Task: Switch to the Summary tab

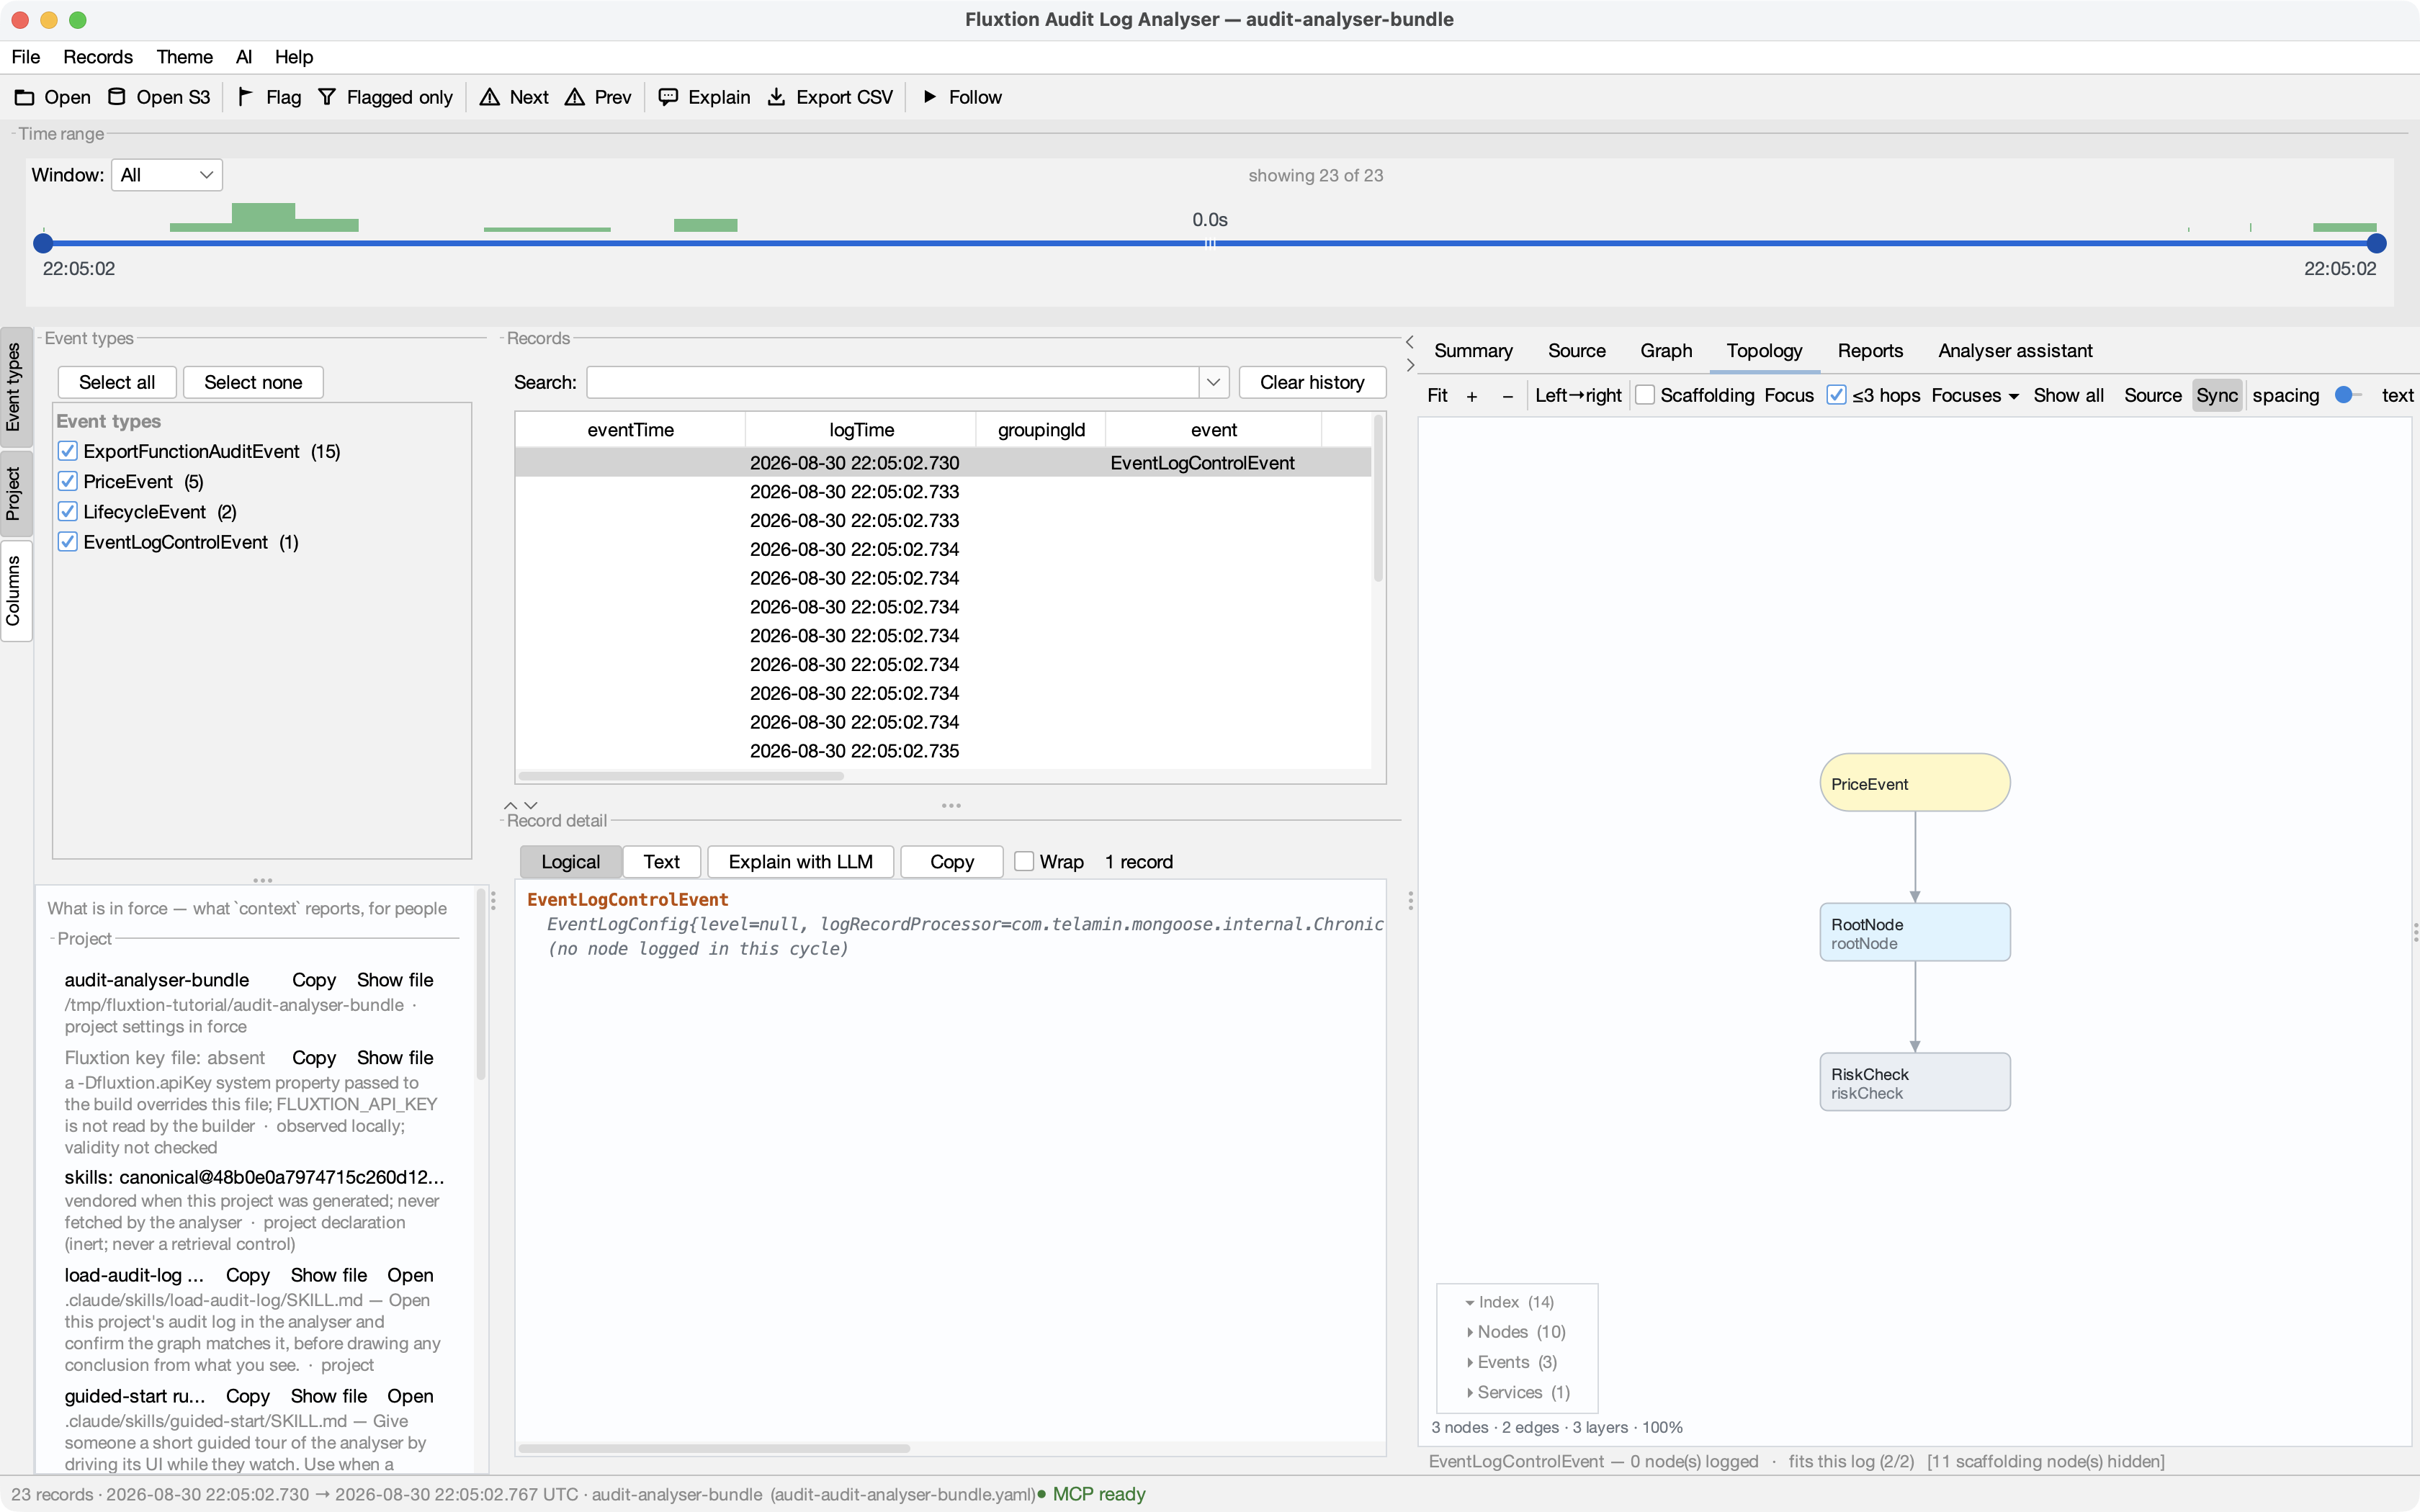Action: click(1473, 351)
